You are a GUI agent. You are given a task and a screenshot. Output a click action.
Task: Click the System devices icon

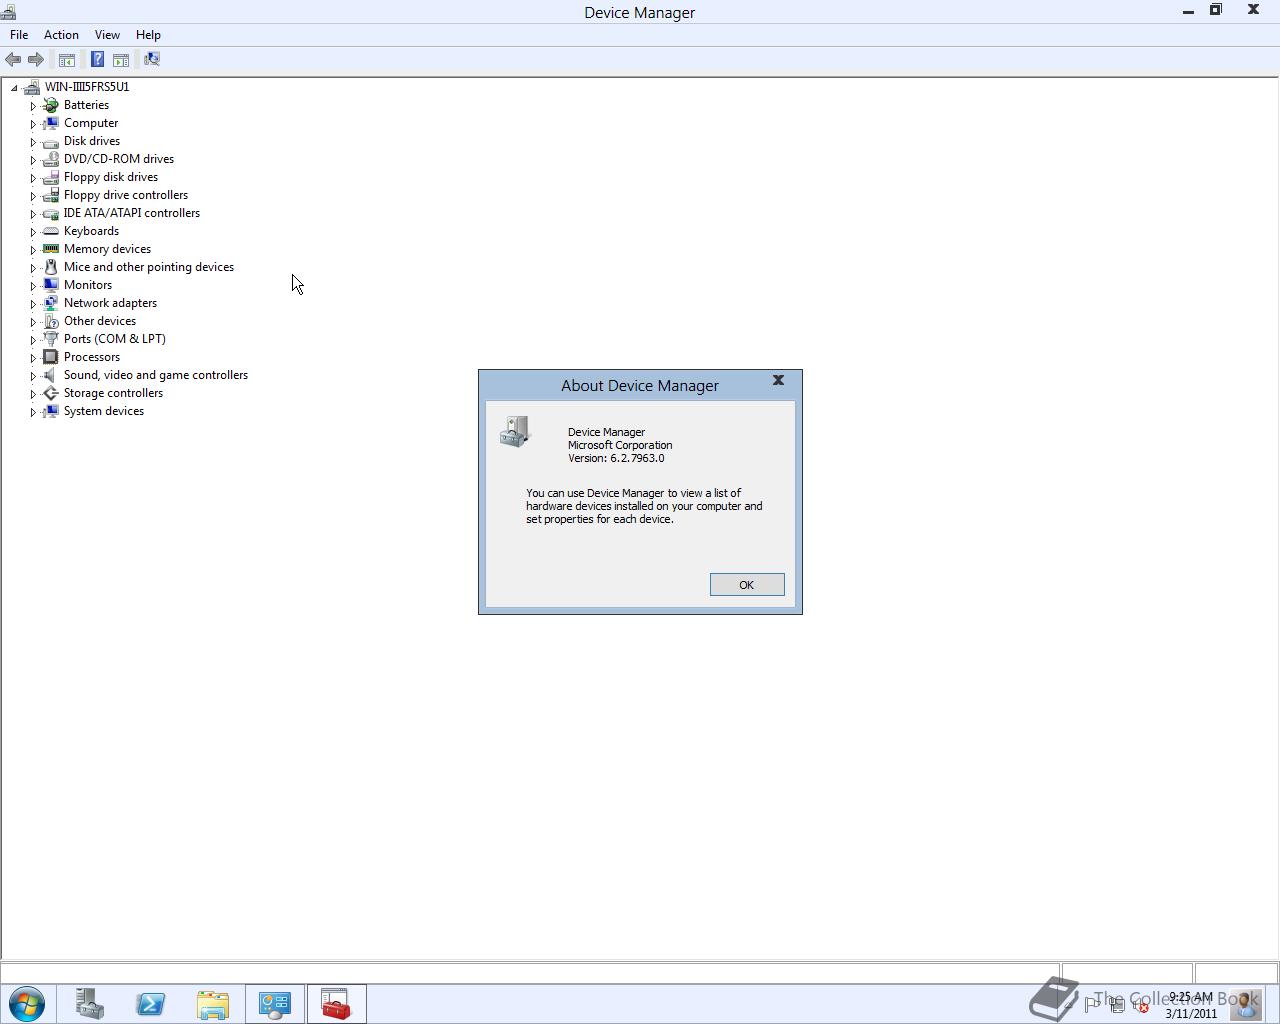[x=51, y=411]
